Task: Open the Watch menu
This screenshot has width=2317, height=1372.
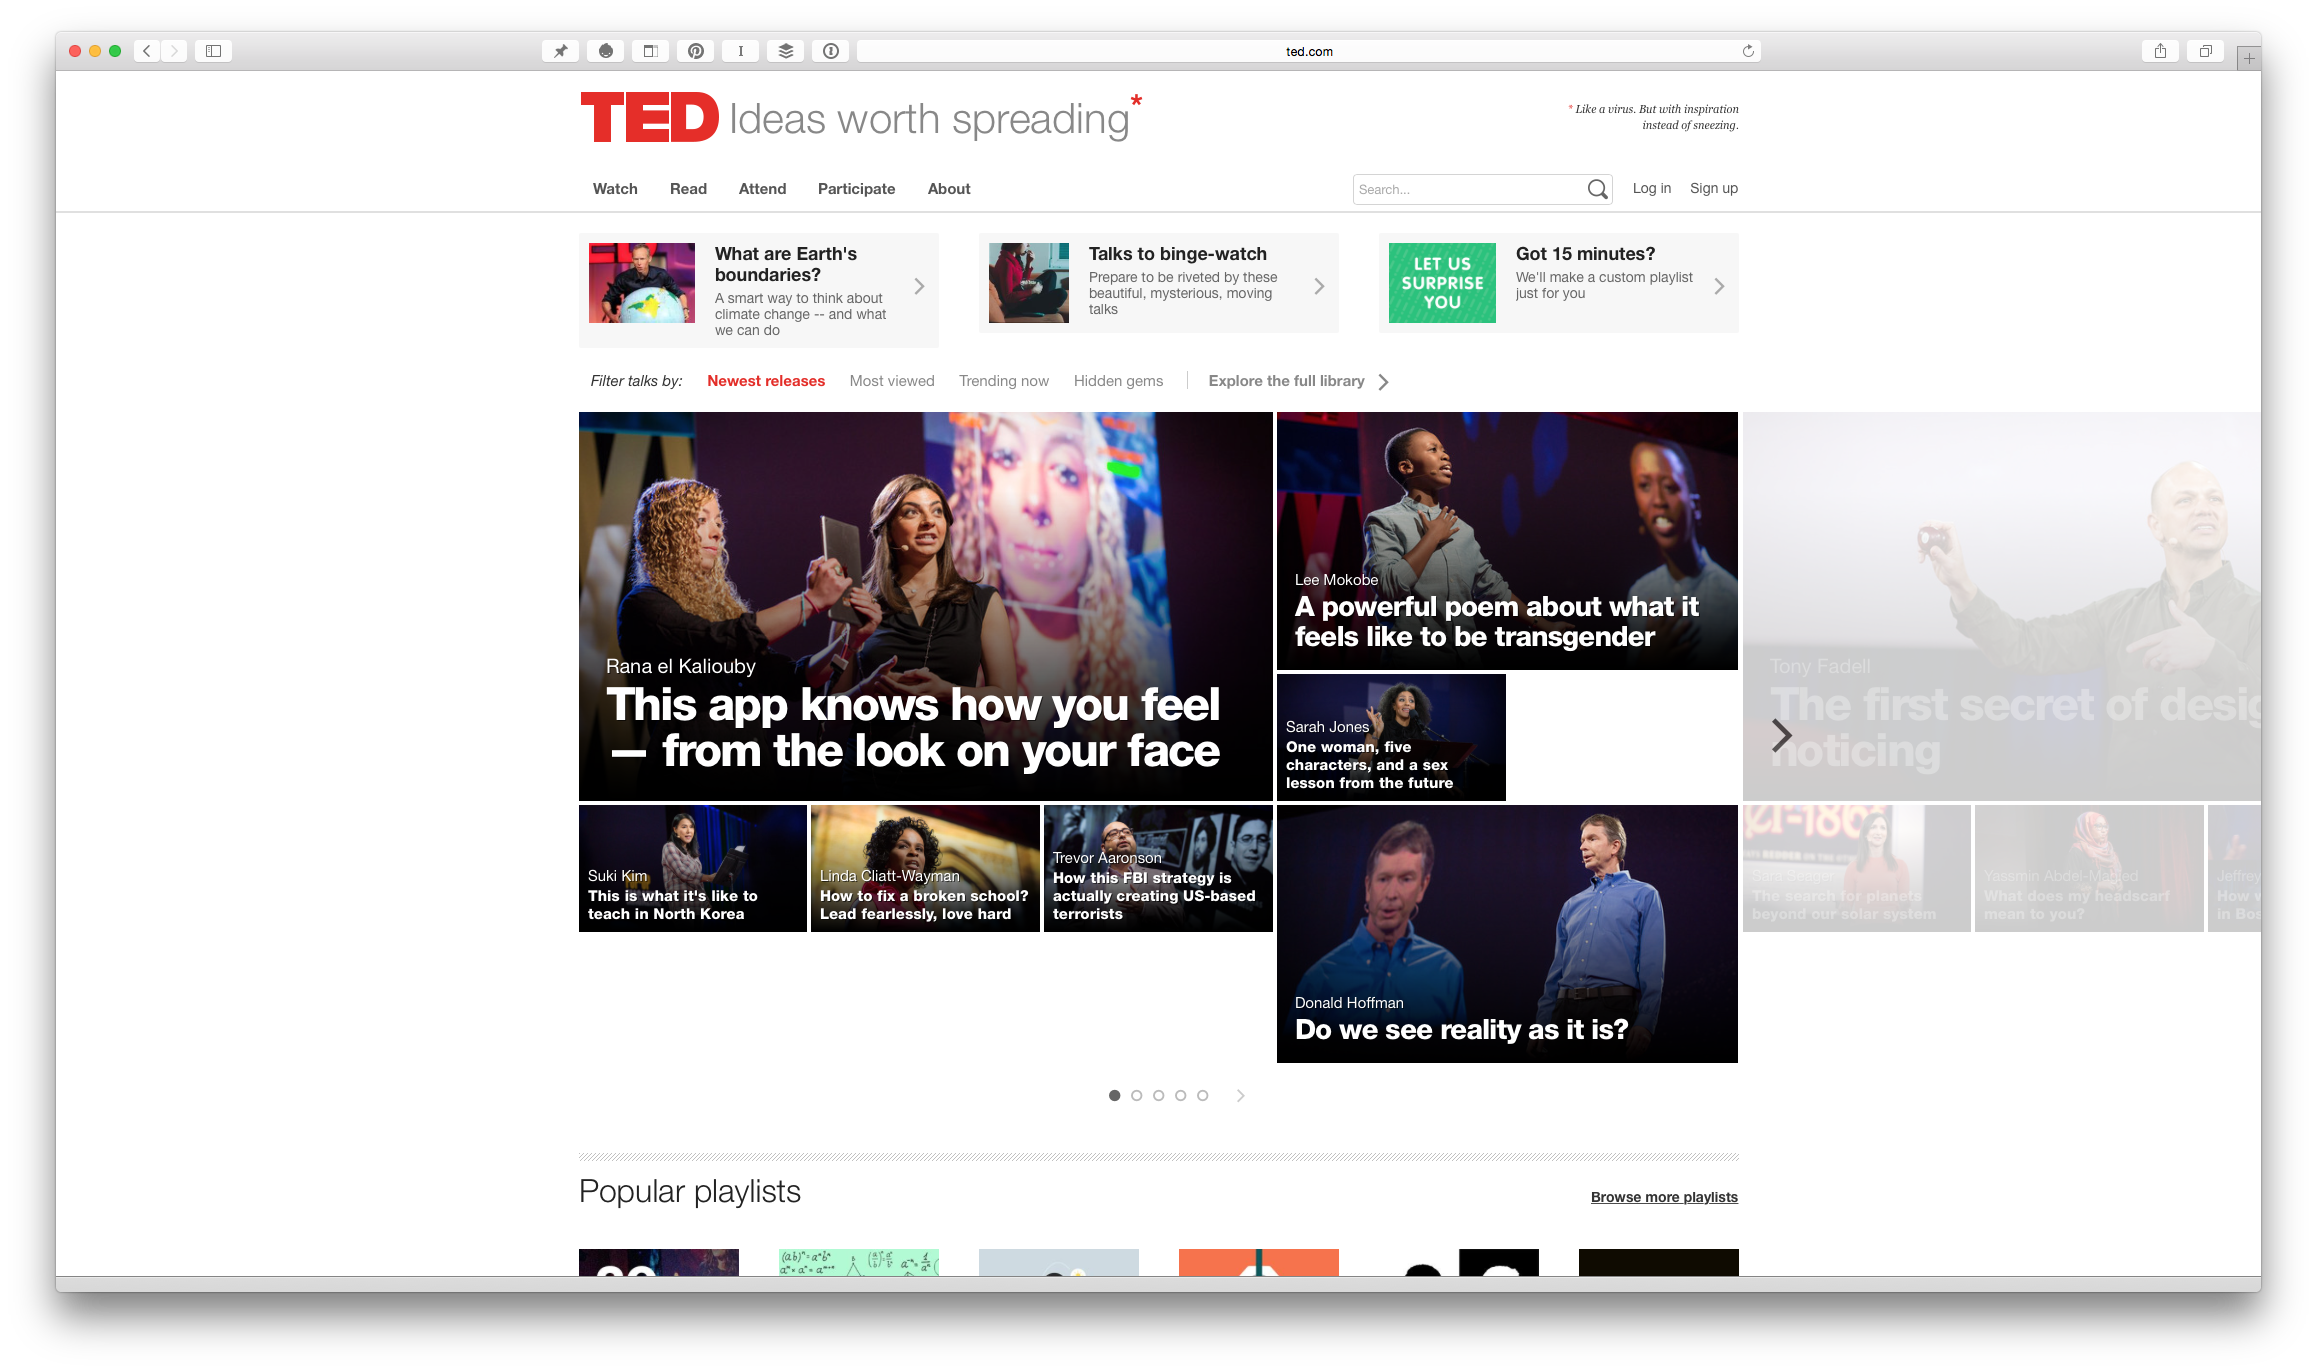Action: [615, 189]
